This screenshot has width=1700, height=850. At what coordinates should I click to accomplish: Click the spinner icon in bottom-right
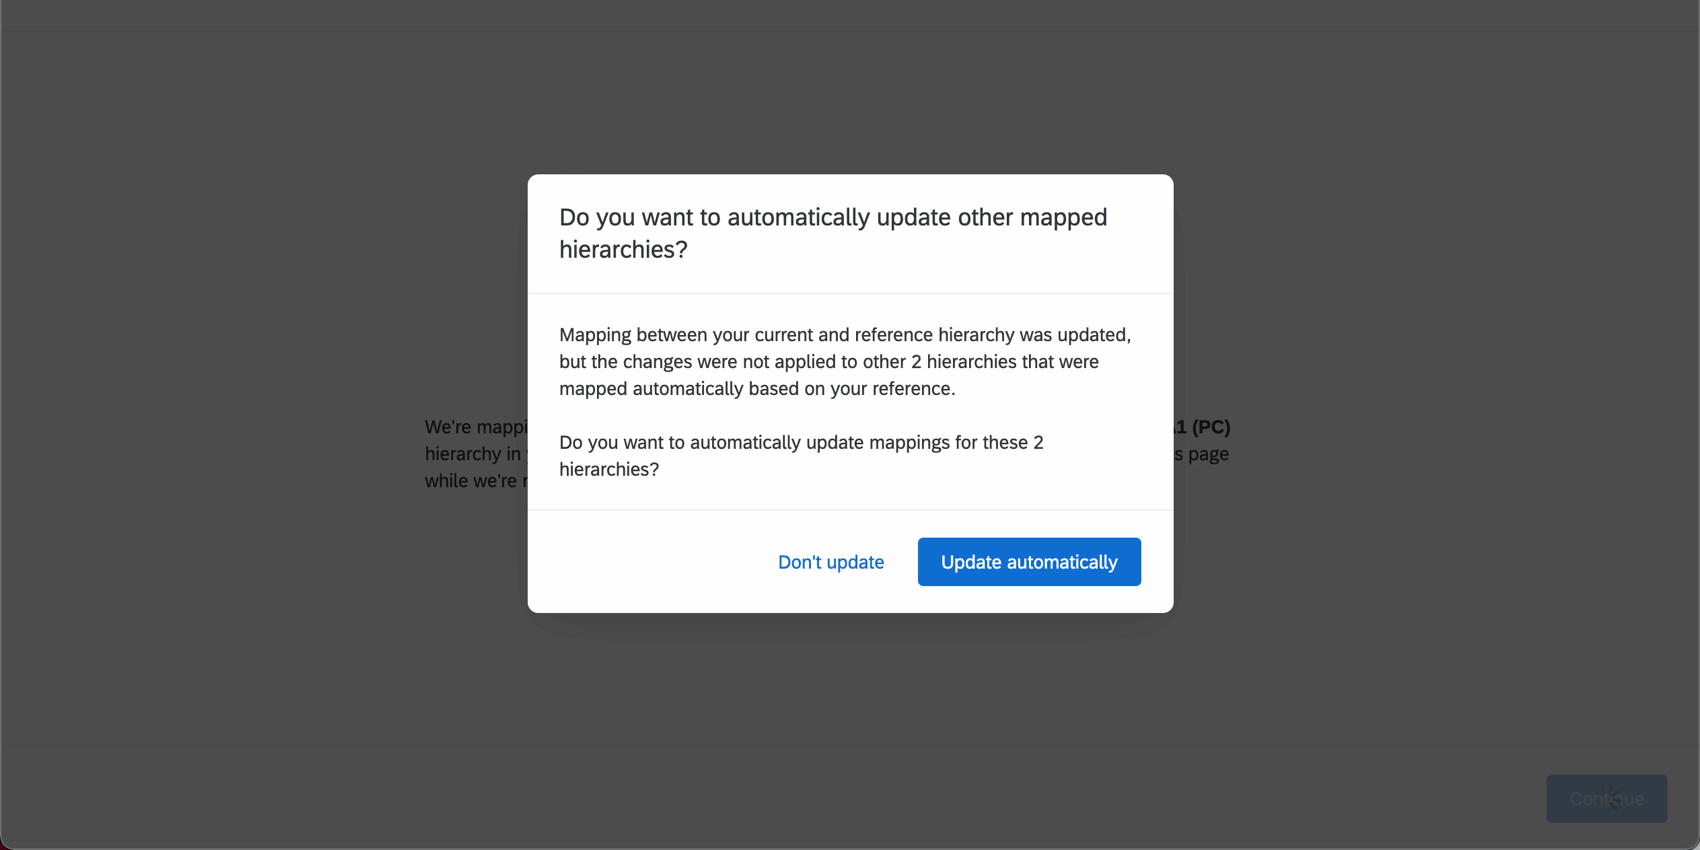(x=1611, y=798)
